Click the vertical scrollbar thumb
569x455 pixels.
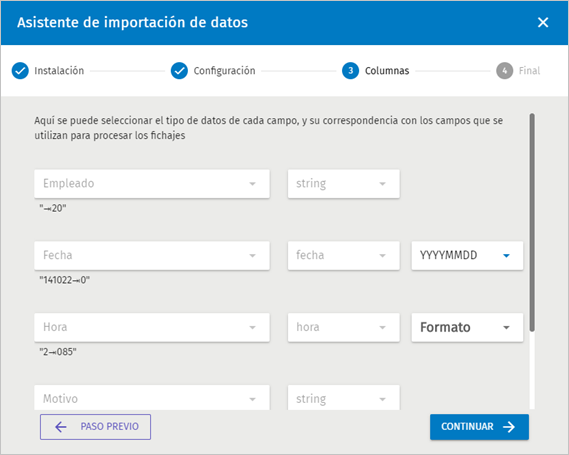tap(532, 222)
